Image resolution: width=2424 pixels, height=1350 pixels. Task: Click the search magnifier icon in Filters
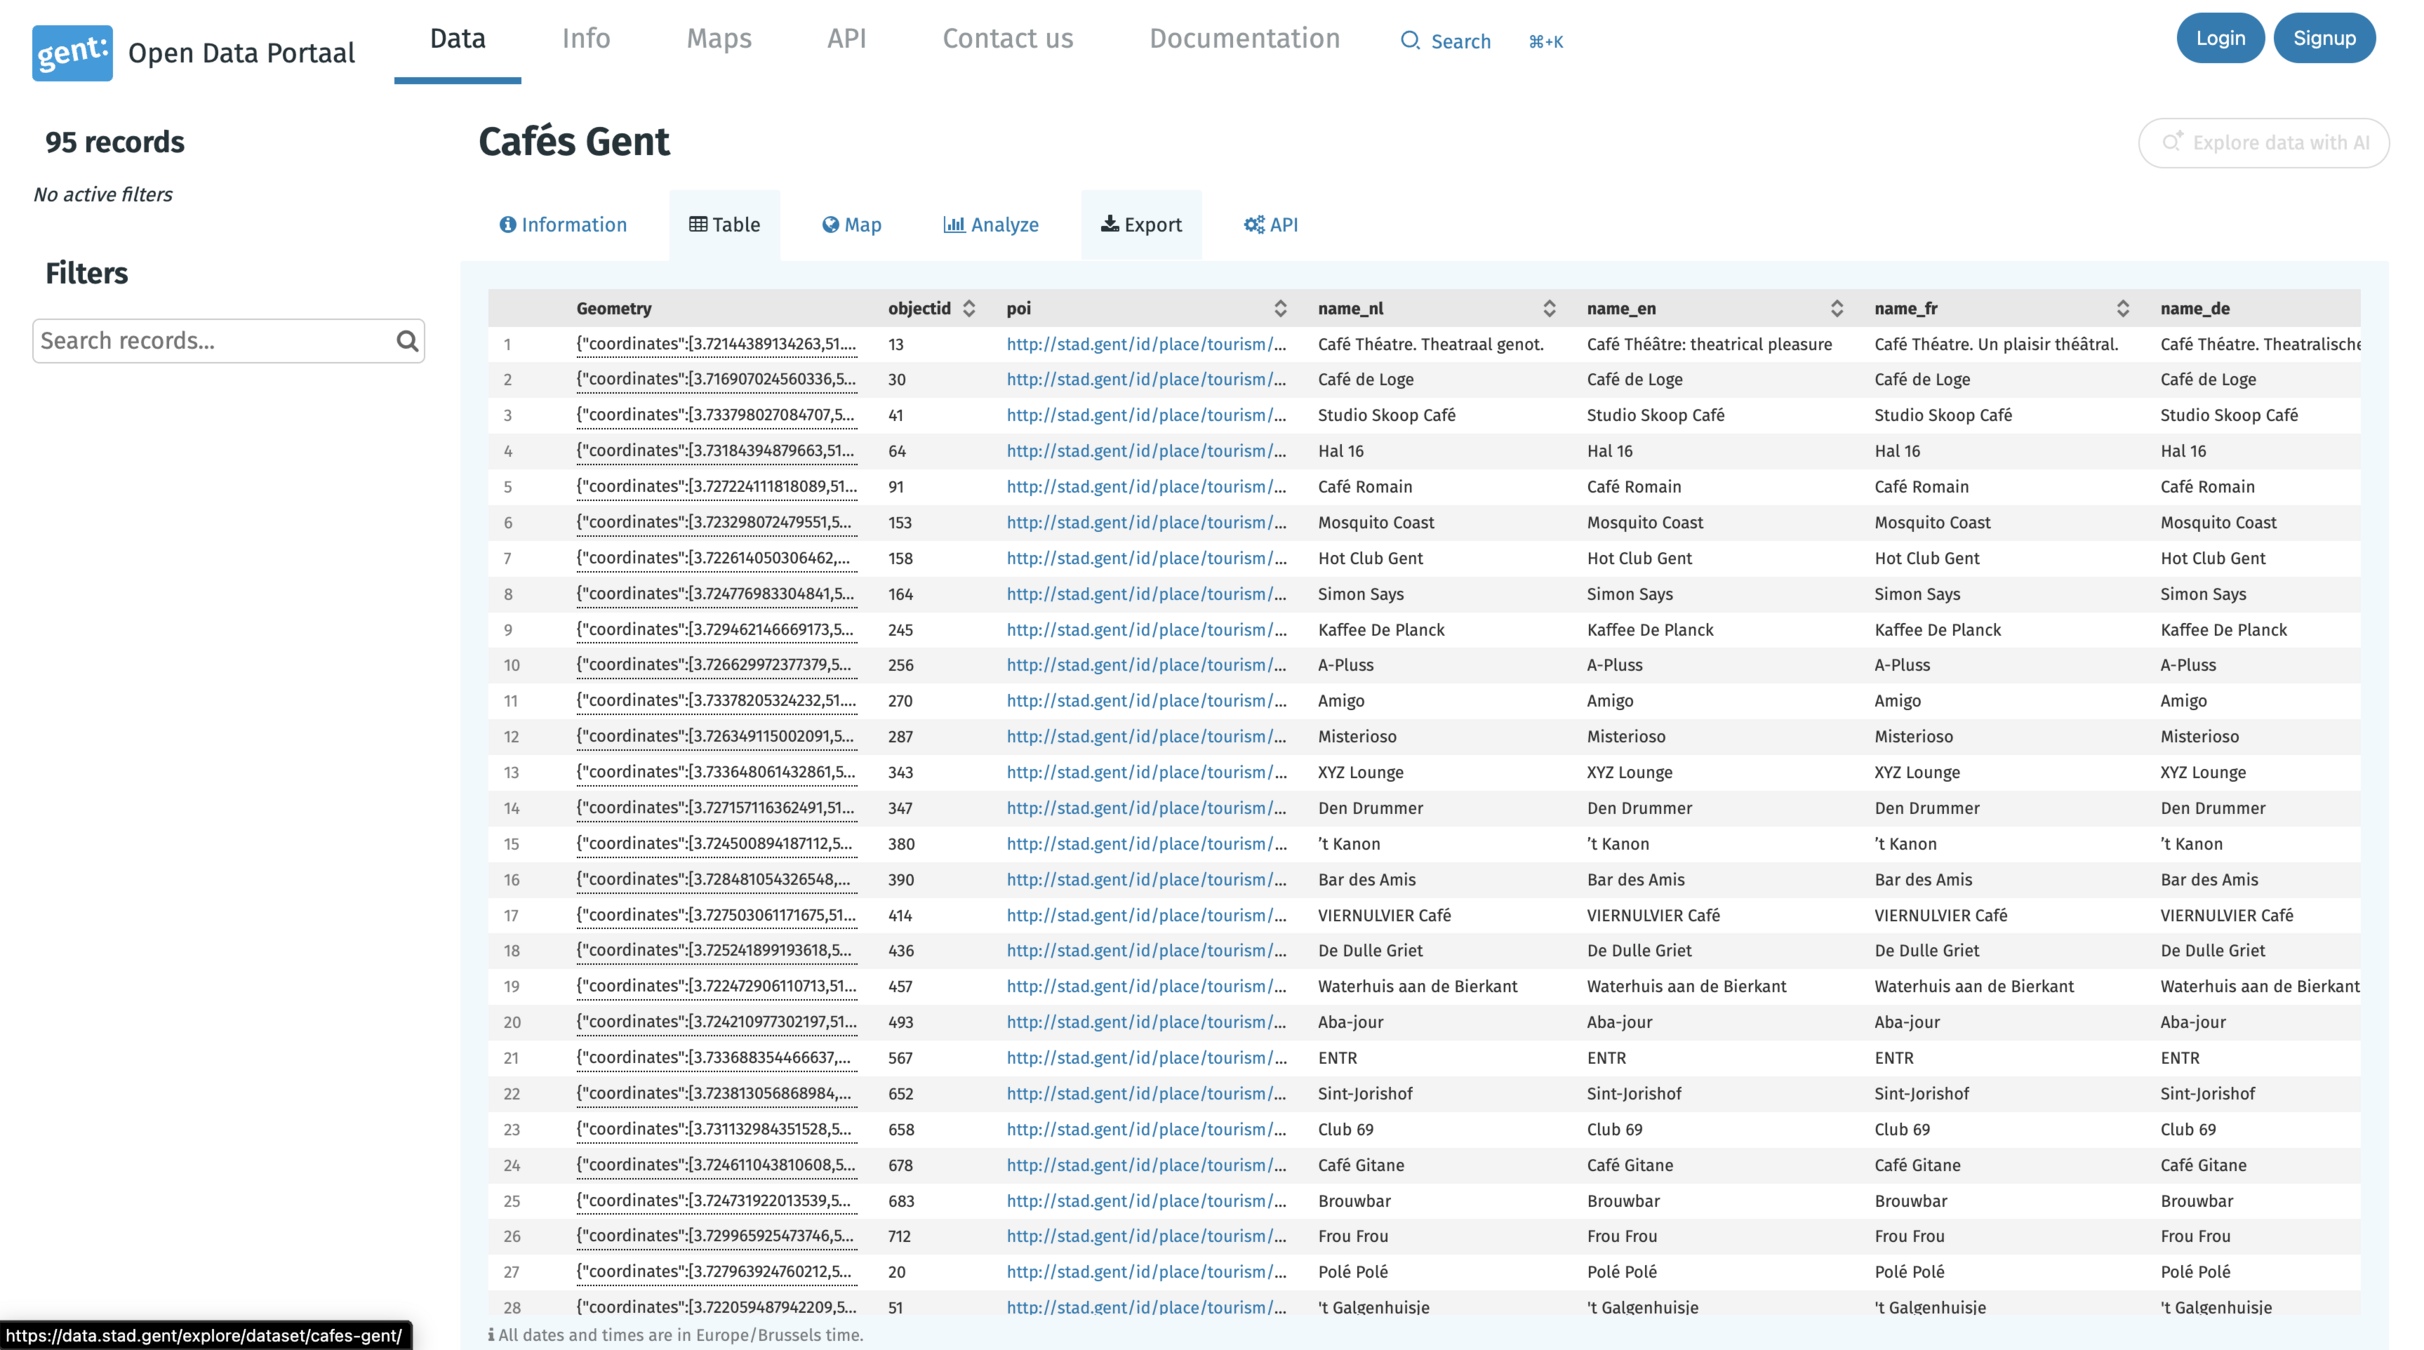(407, 341)
